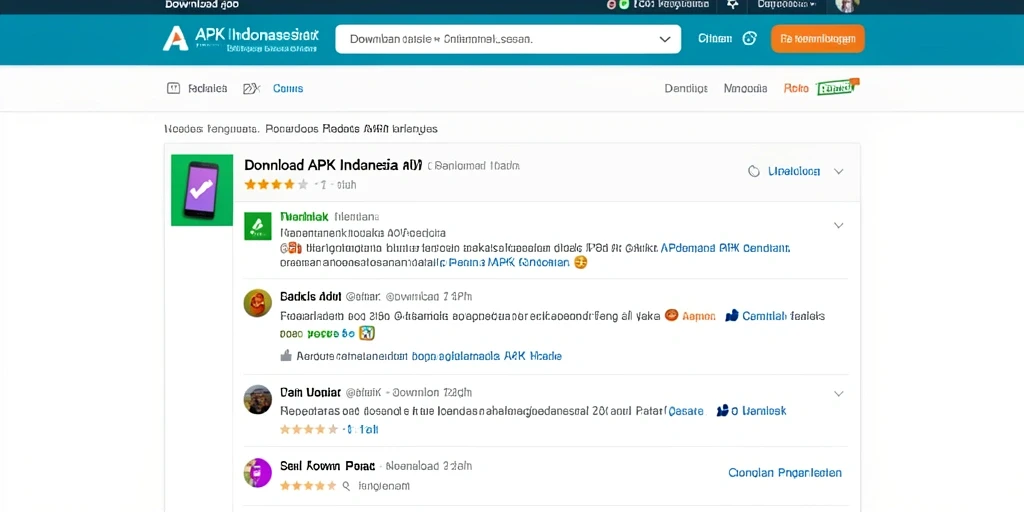Open the orange Reko tab
The width and height of the screenshot is (1024, 512).
[x=796, y=88]
